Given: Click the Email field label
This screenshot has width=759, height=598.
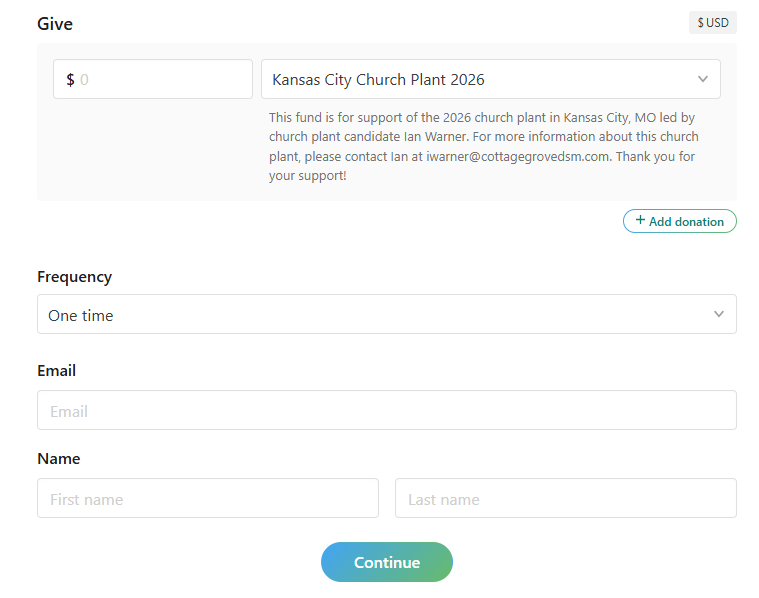Looking at the screenshot, I should coord(57,371).
